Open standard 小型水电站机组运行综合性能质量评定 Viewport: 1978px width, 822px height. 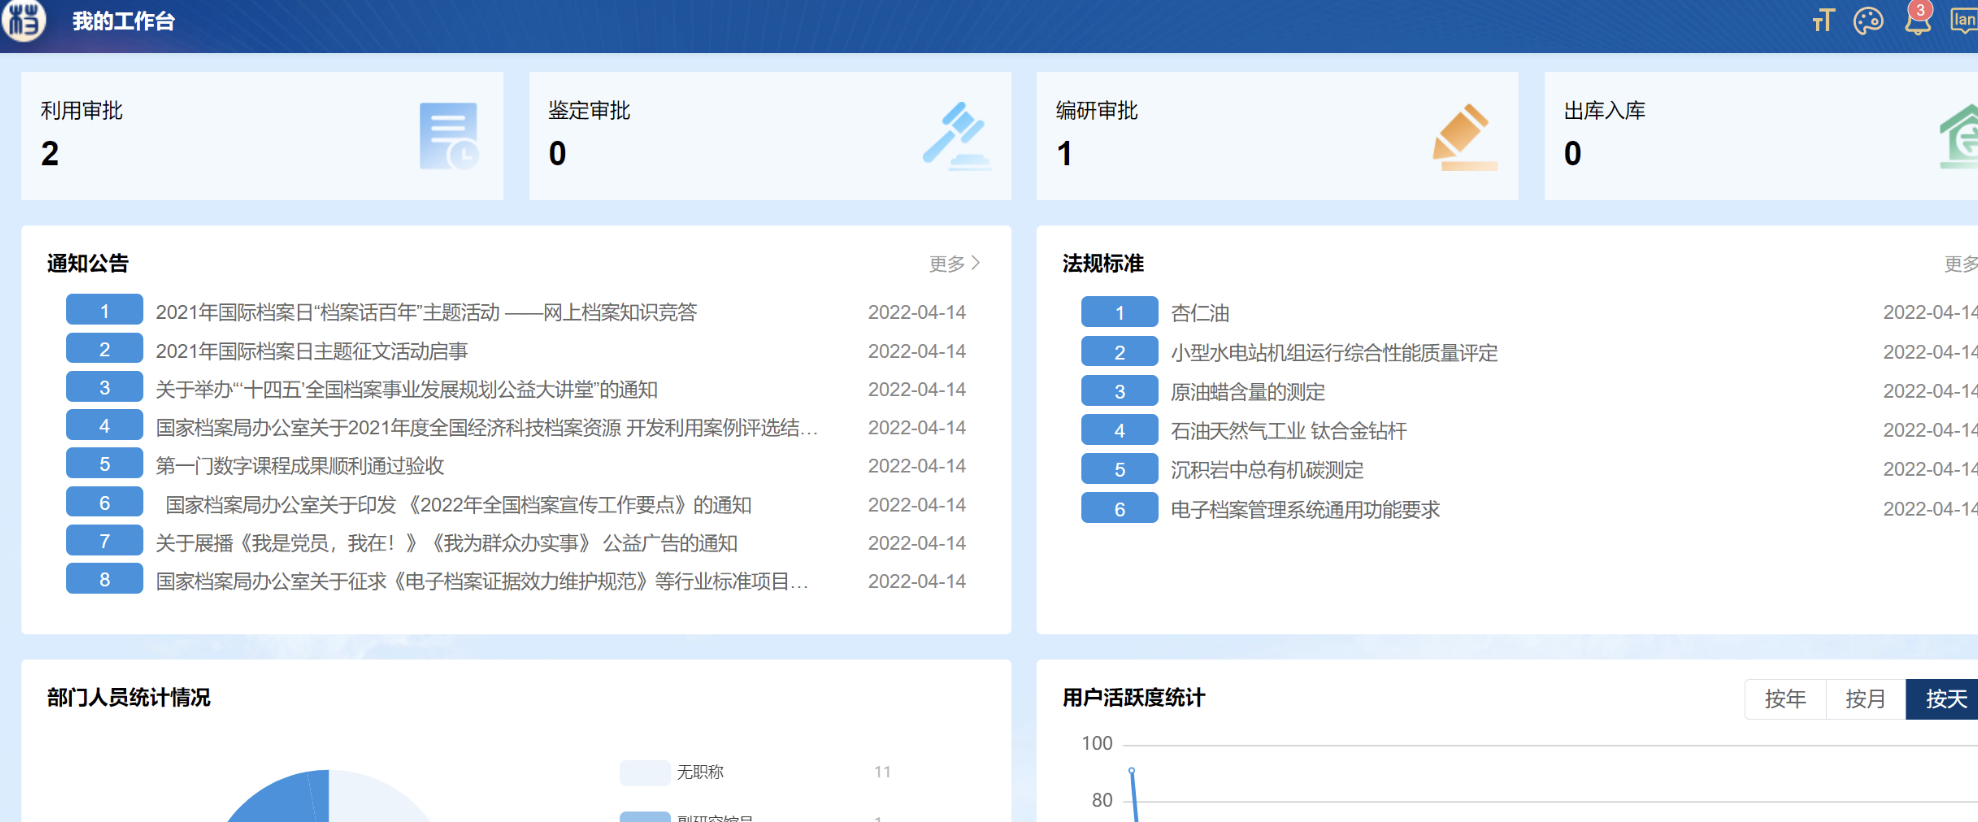[x=1334, y=353]
